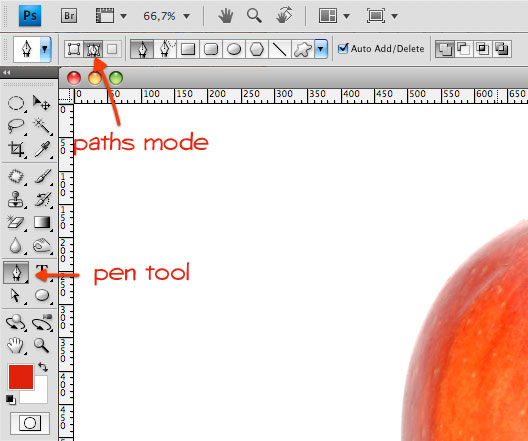Choose the Ellipse shape tool option
The height and width of the screenshot is (441, 528).
click(x=234, y=49)
